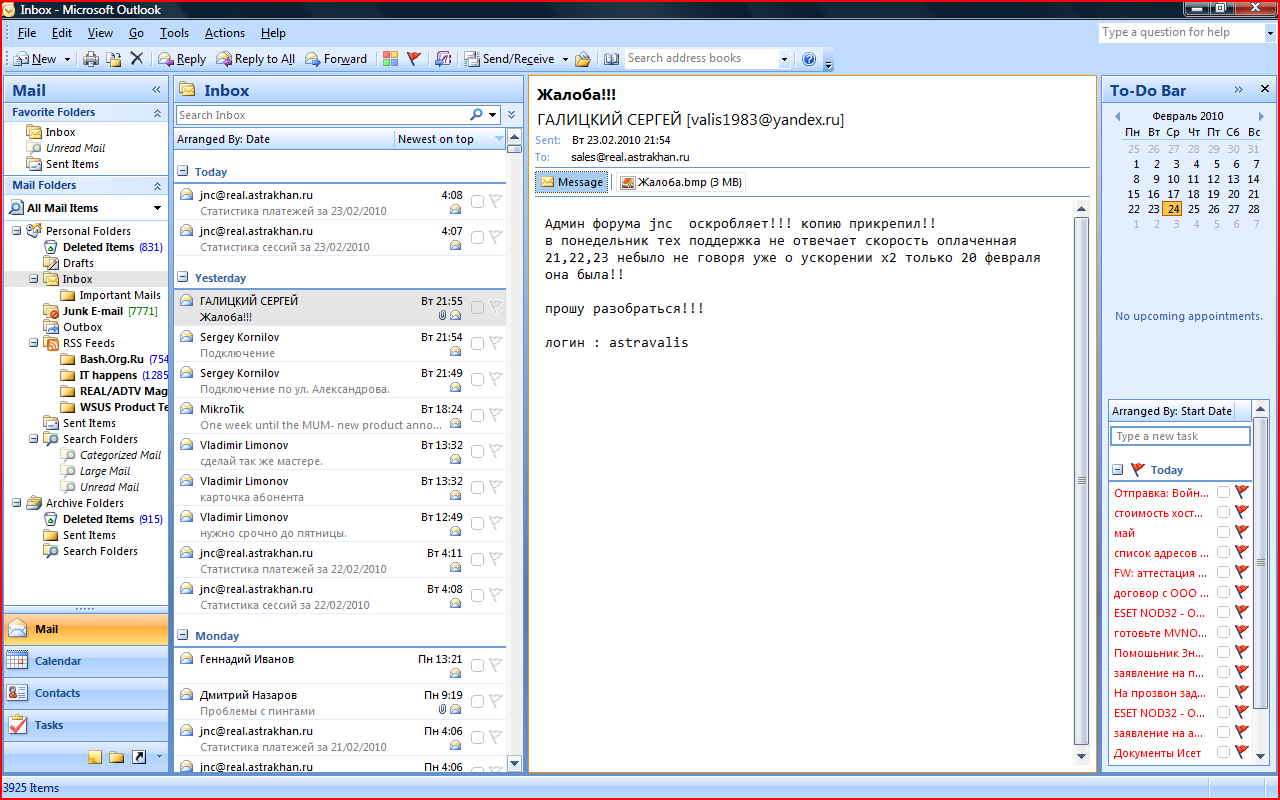
Task: Click the Print icon in the toolbar
Action: click(x=91, y=59)
